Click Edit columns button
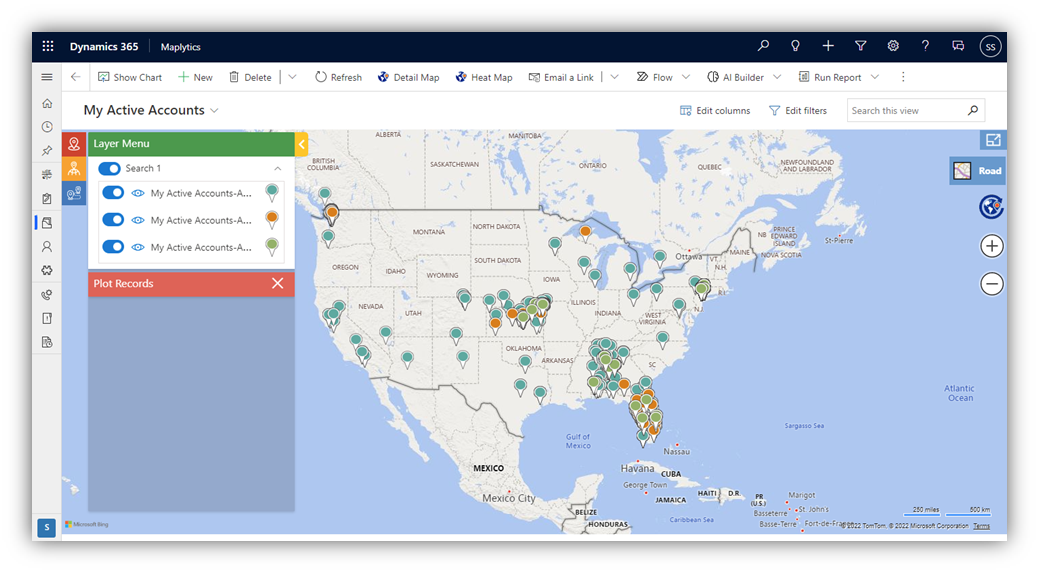The height and width of the screenshot is (573, 1039). 715,111
